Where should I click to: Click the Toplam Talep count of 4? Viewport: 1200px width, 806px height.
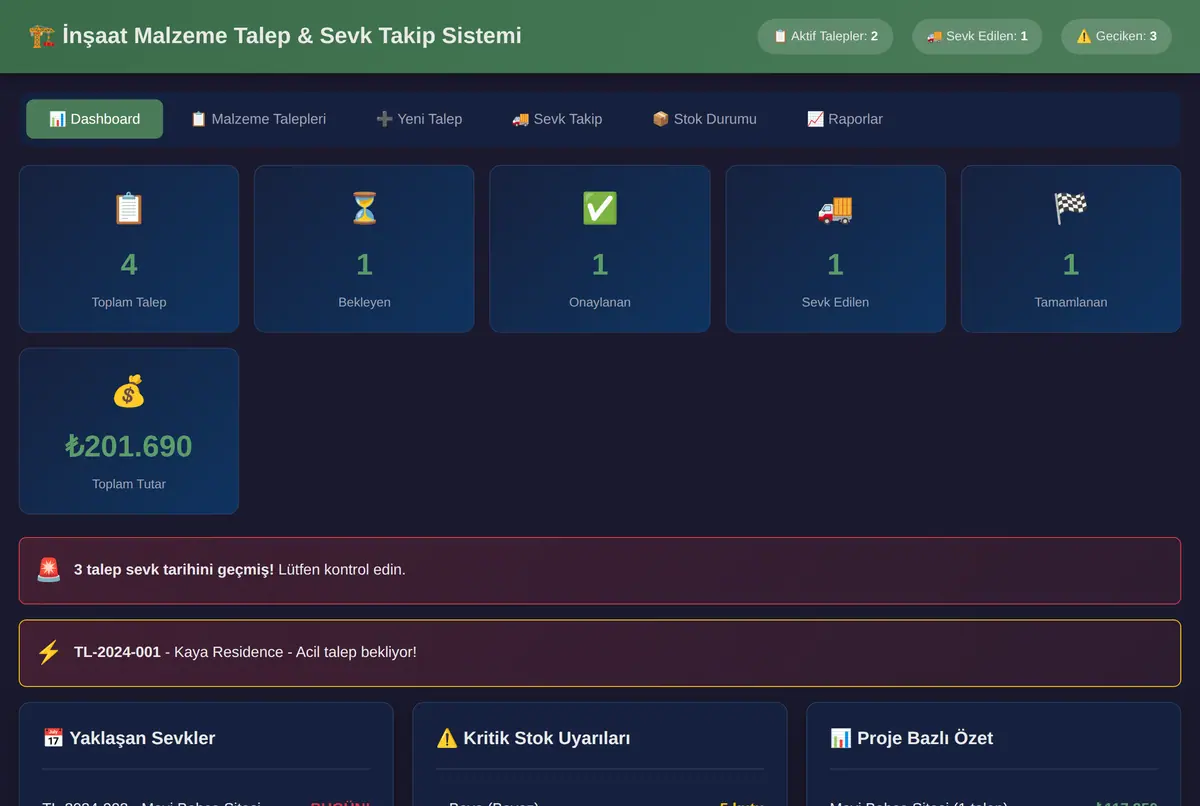pyautogui.click(x=129, y=264)
